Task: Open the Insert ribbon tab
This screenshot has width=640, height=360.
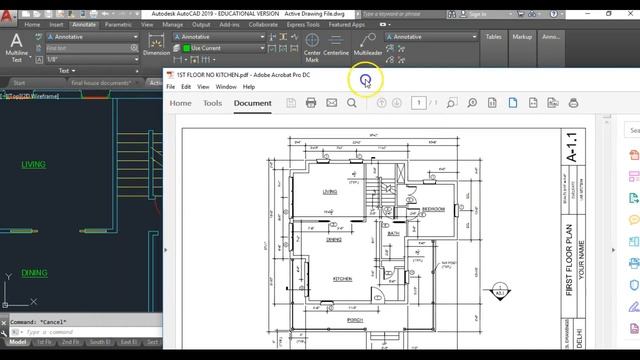Action: coord(56,25)
